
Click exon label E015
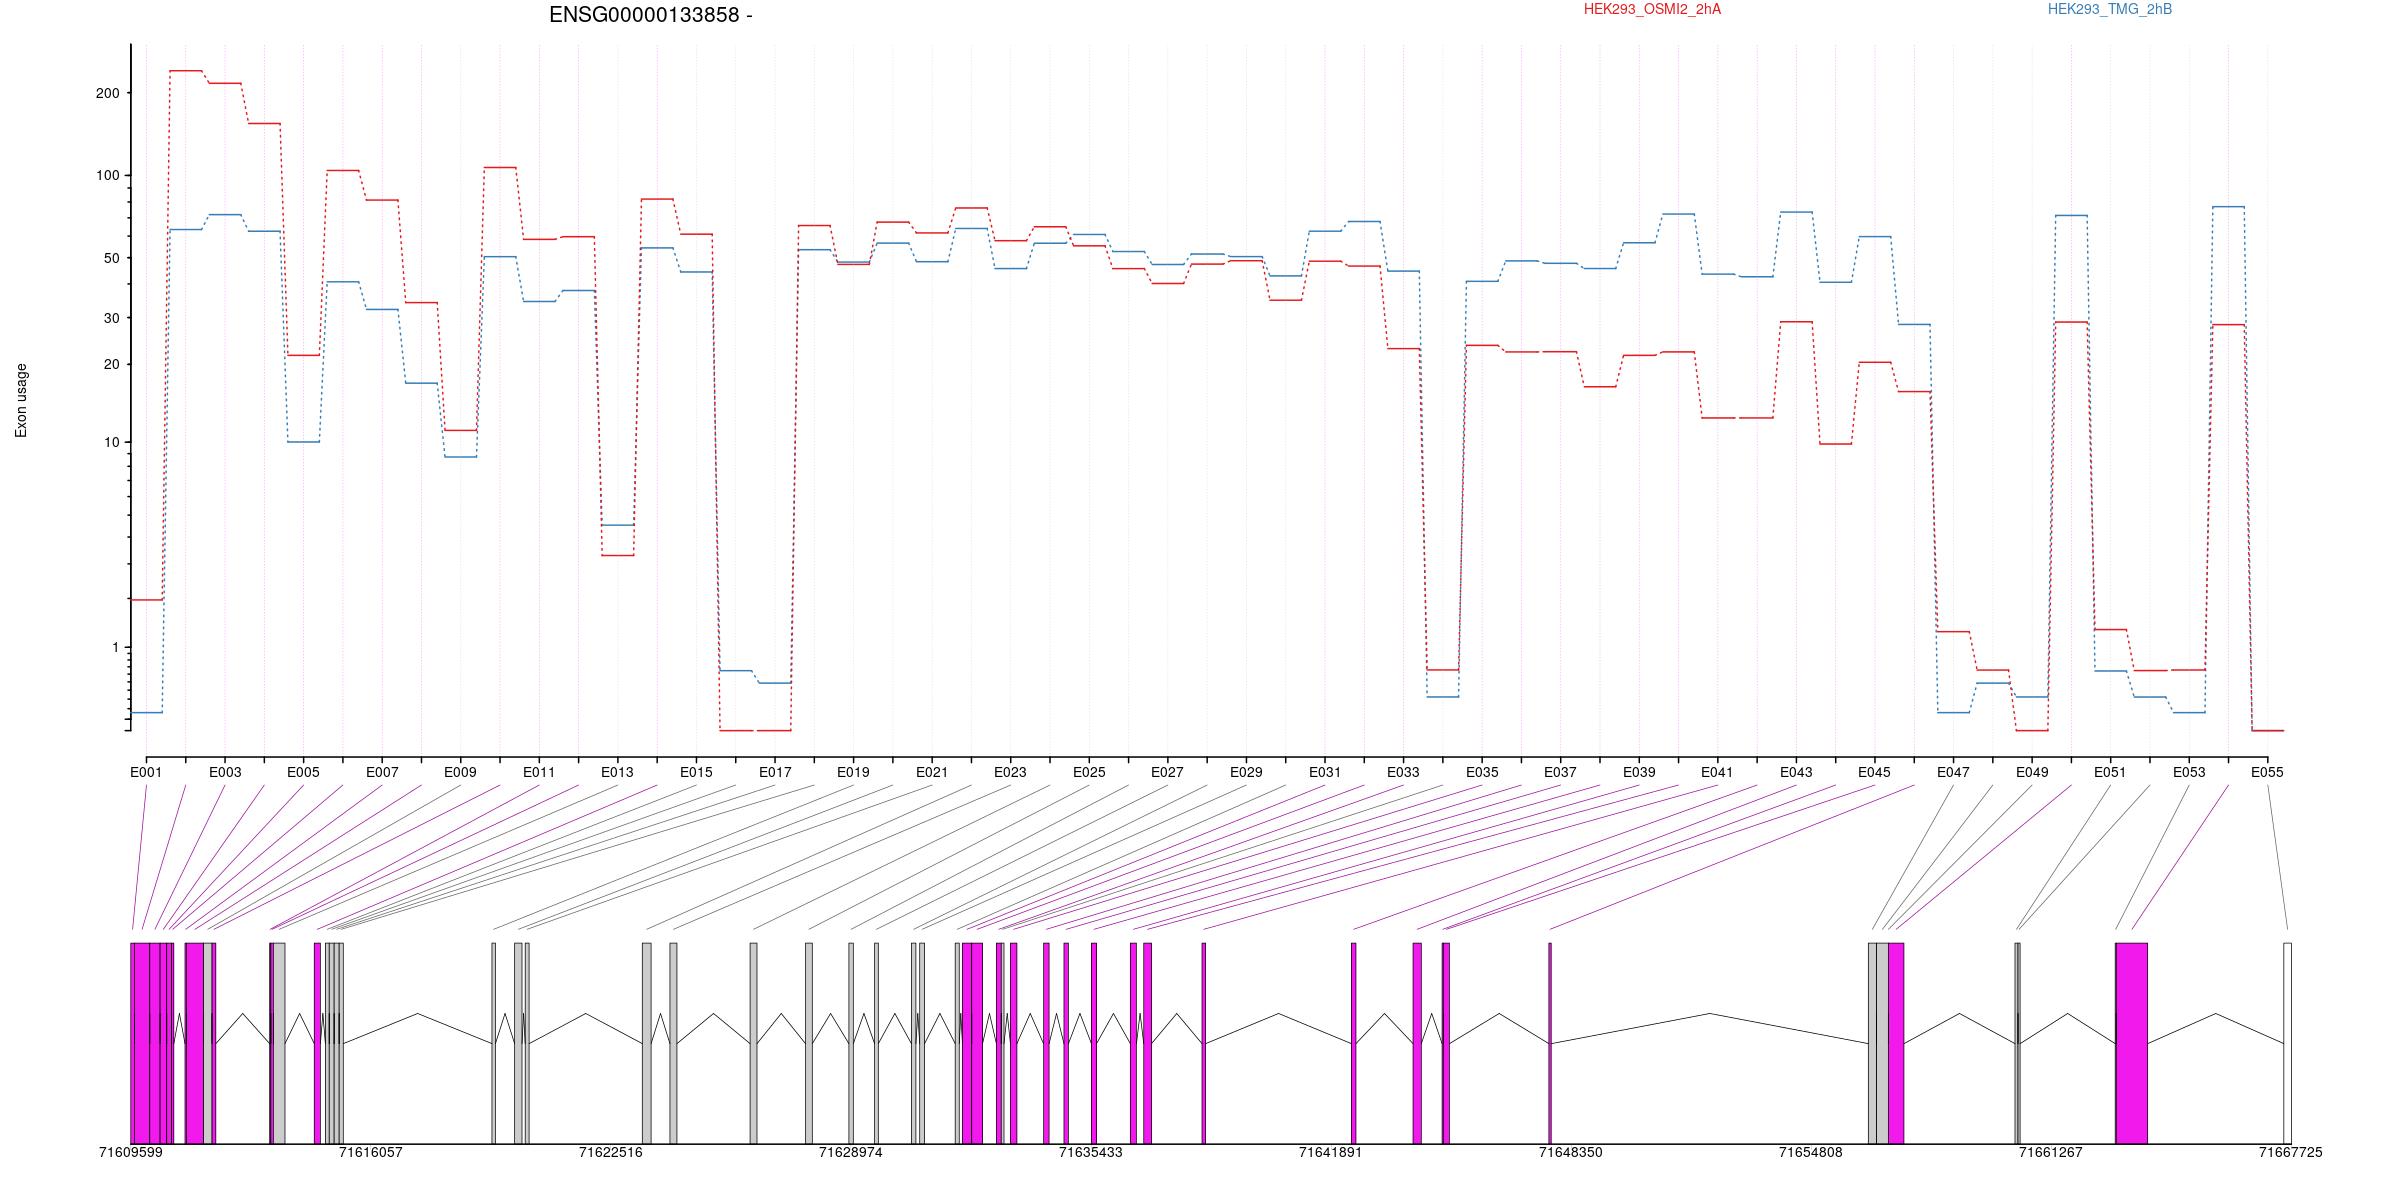pos(696,772)
